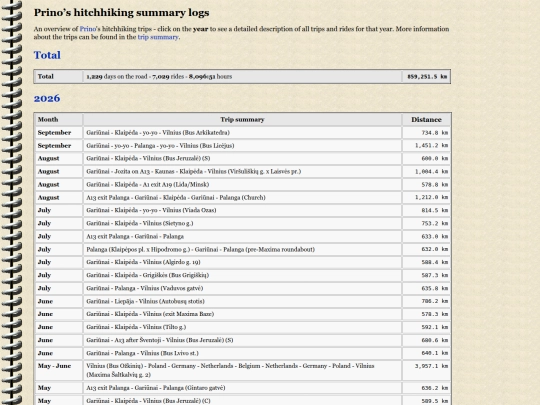Select the Tilto g. trip row
540x405 pixels.
242,327
